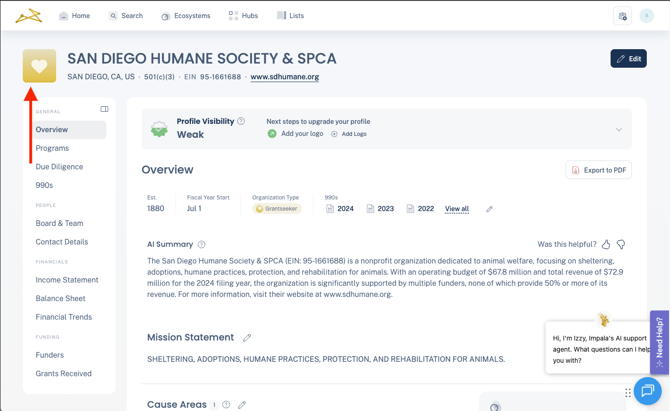
Task: Click the Export to PDF button
Action: (598, 170)
